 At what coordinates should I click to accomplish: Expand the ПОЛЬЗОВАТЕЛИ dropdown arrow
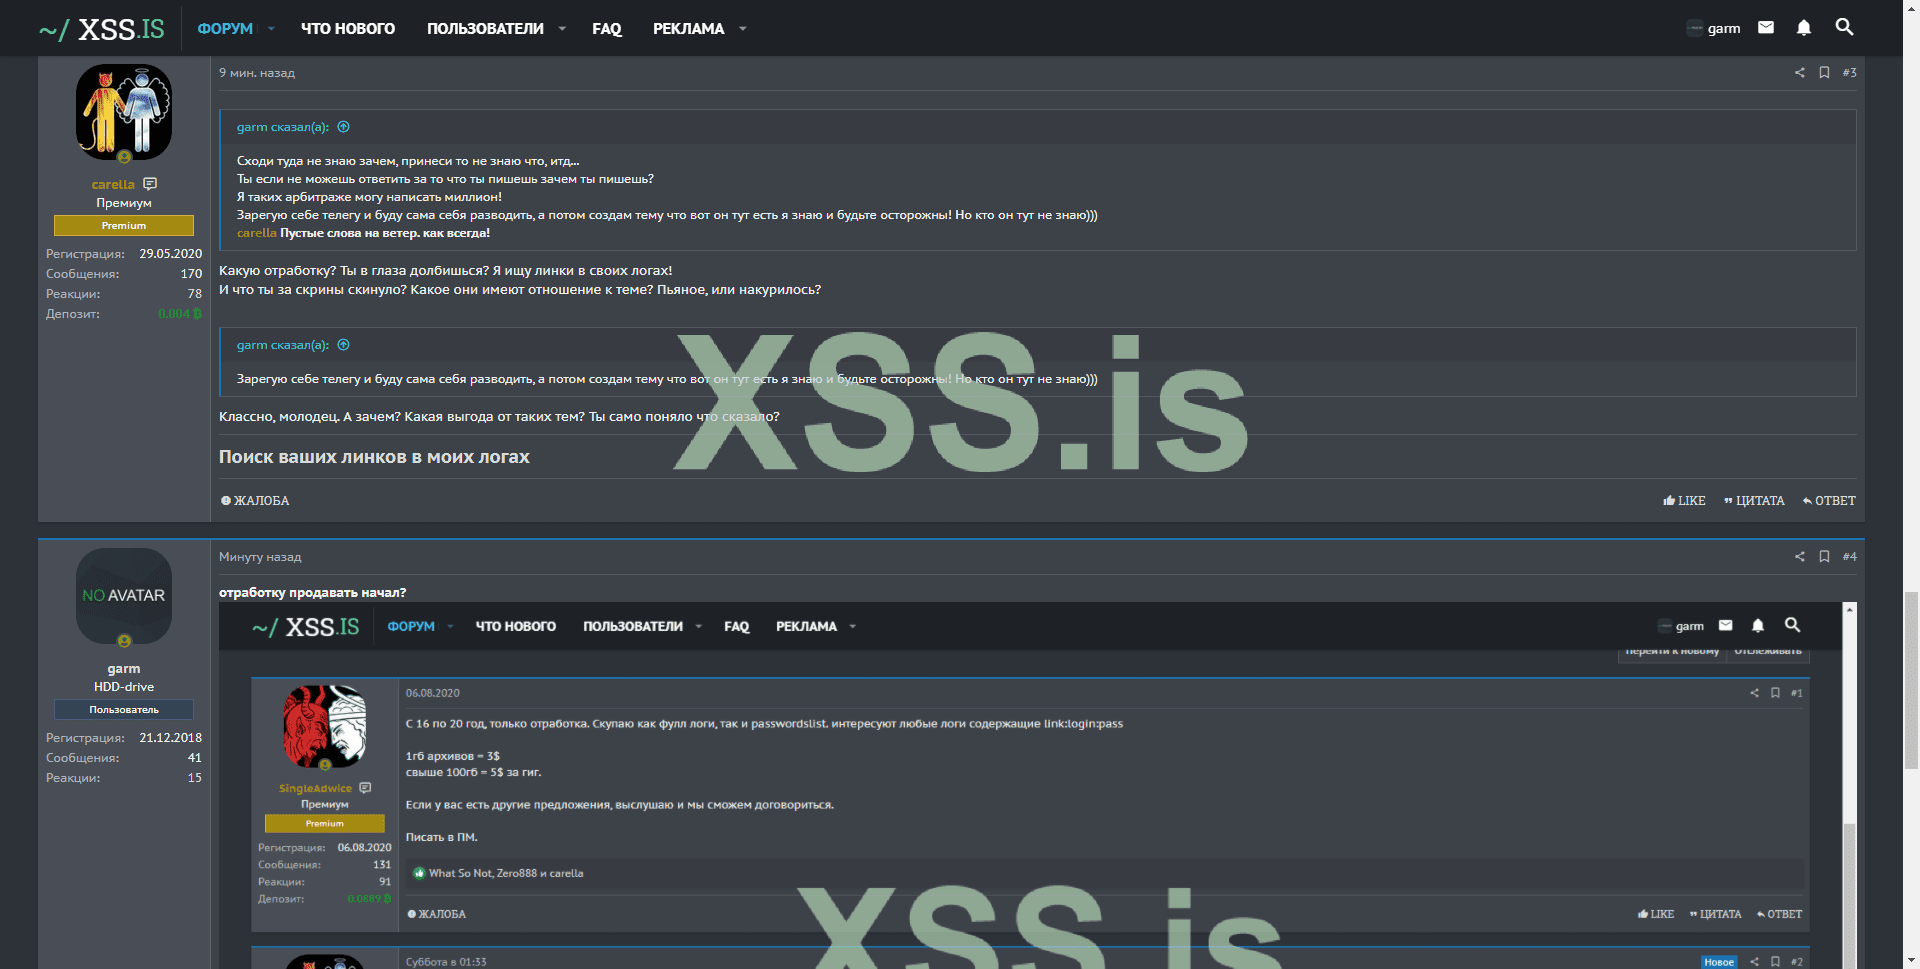(x=562, y=29)
